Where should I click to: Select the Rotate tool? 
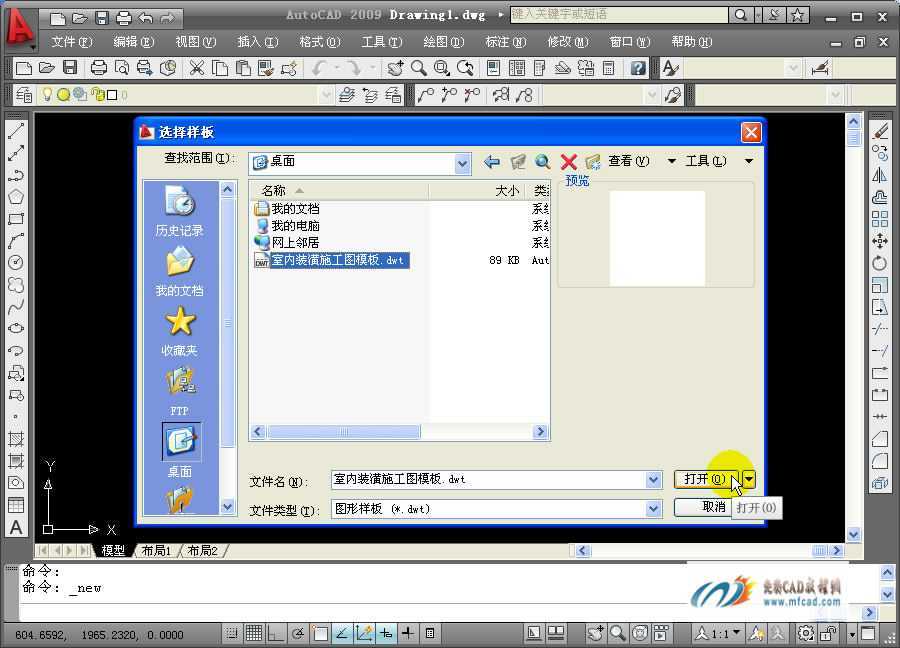pyautogui.click(x=880, y=263)
